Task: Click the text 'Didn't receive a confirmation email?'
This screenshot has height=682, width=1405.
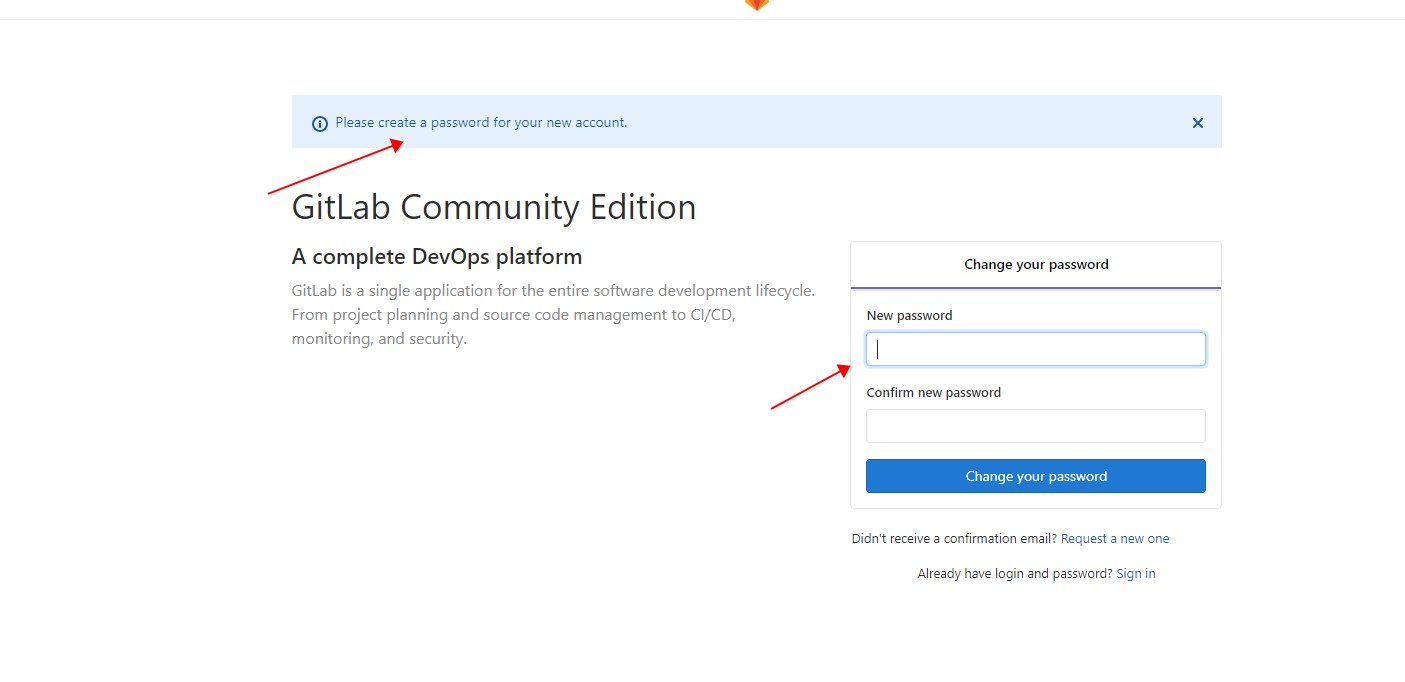Action: (x=954, y=539)
